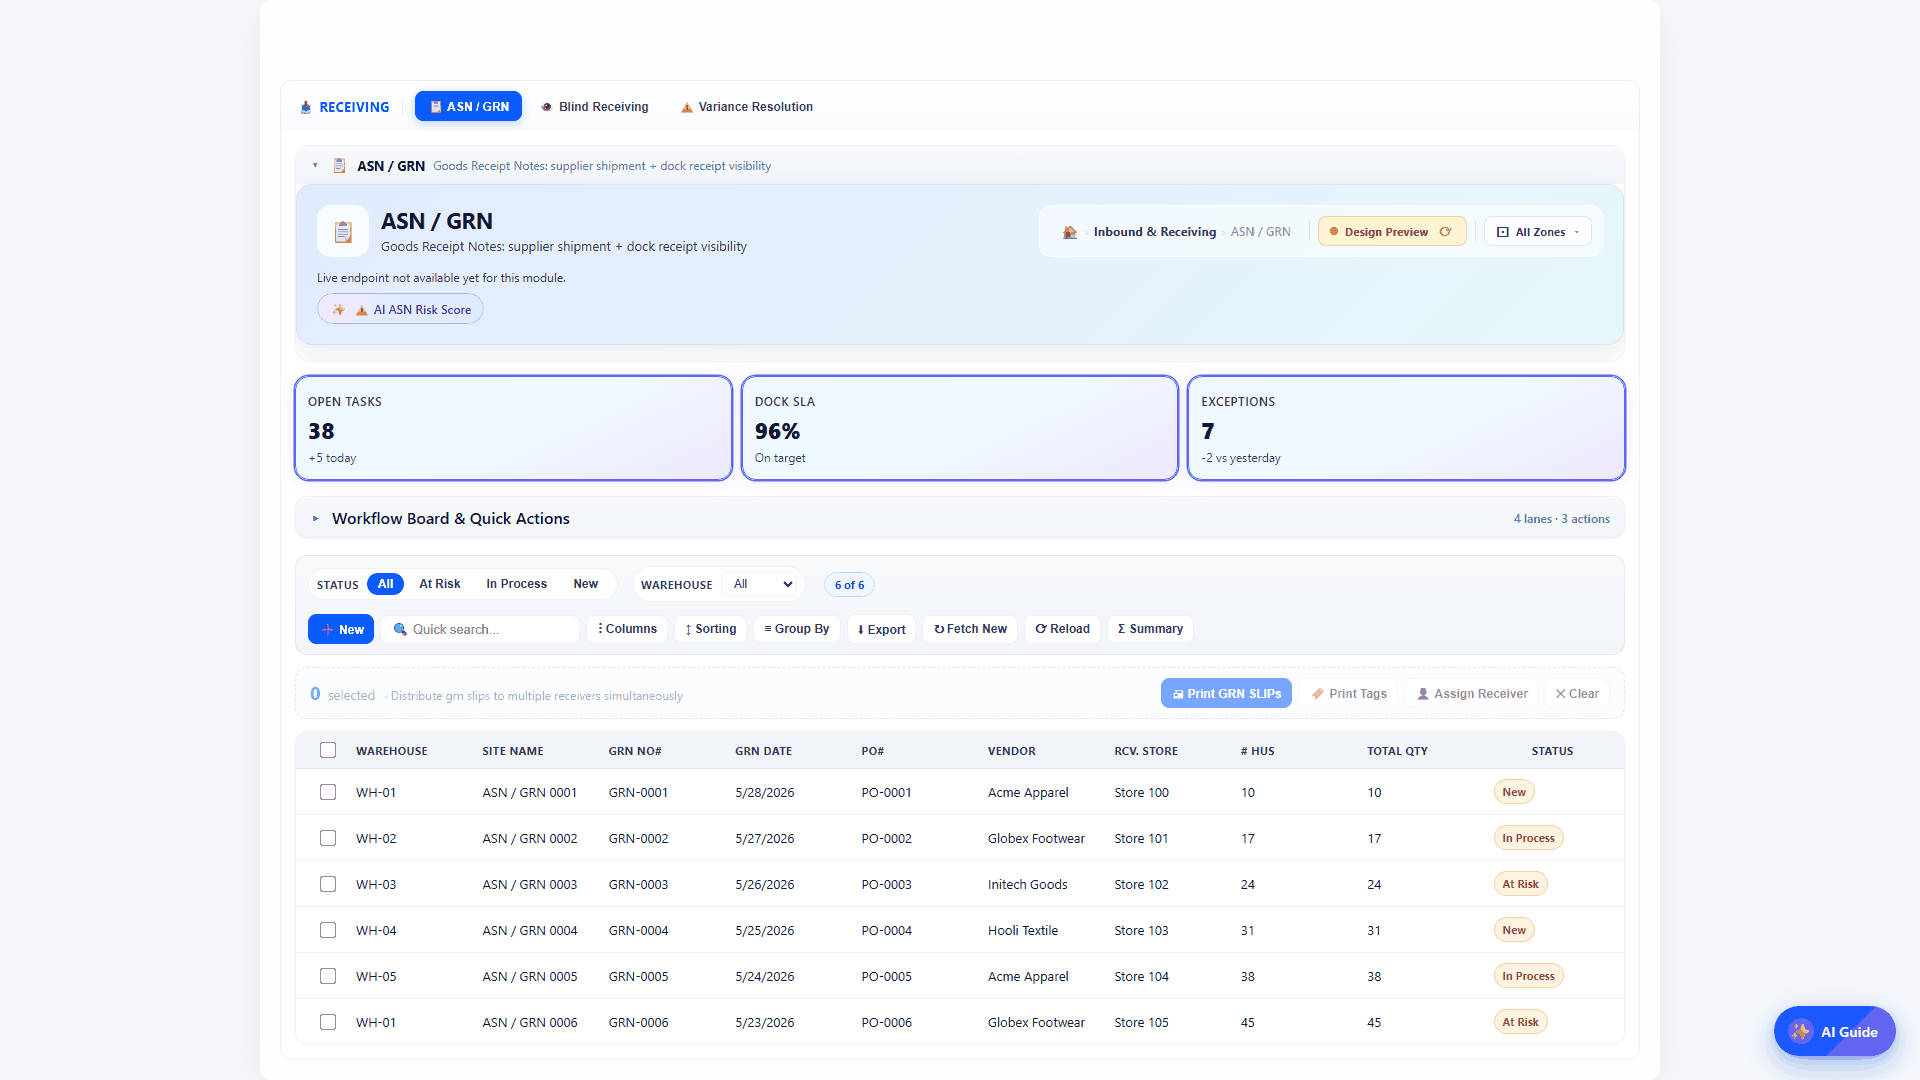Click the At Risk badge for GRN-0003

pos(1520,884)
